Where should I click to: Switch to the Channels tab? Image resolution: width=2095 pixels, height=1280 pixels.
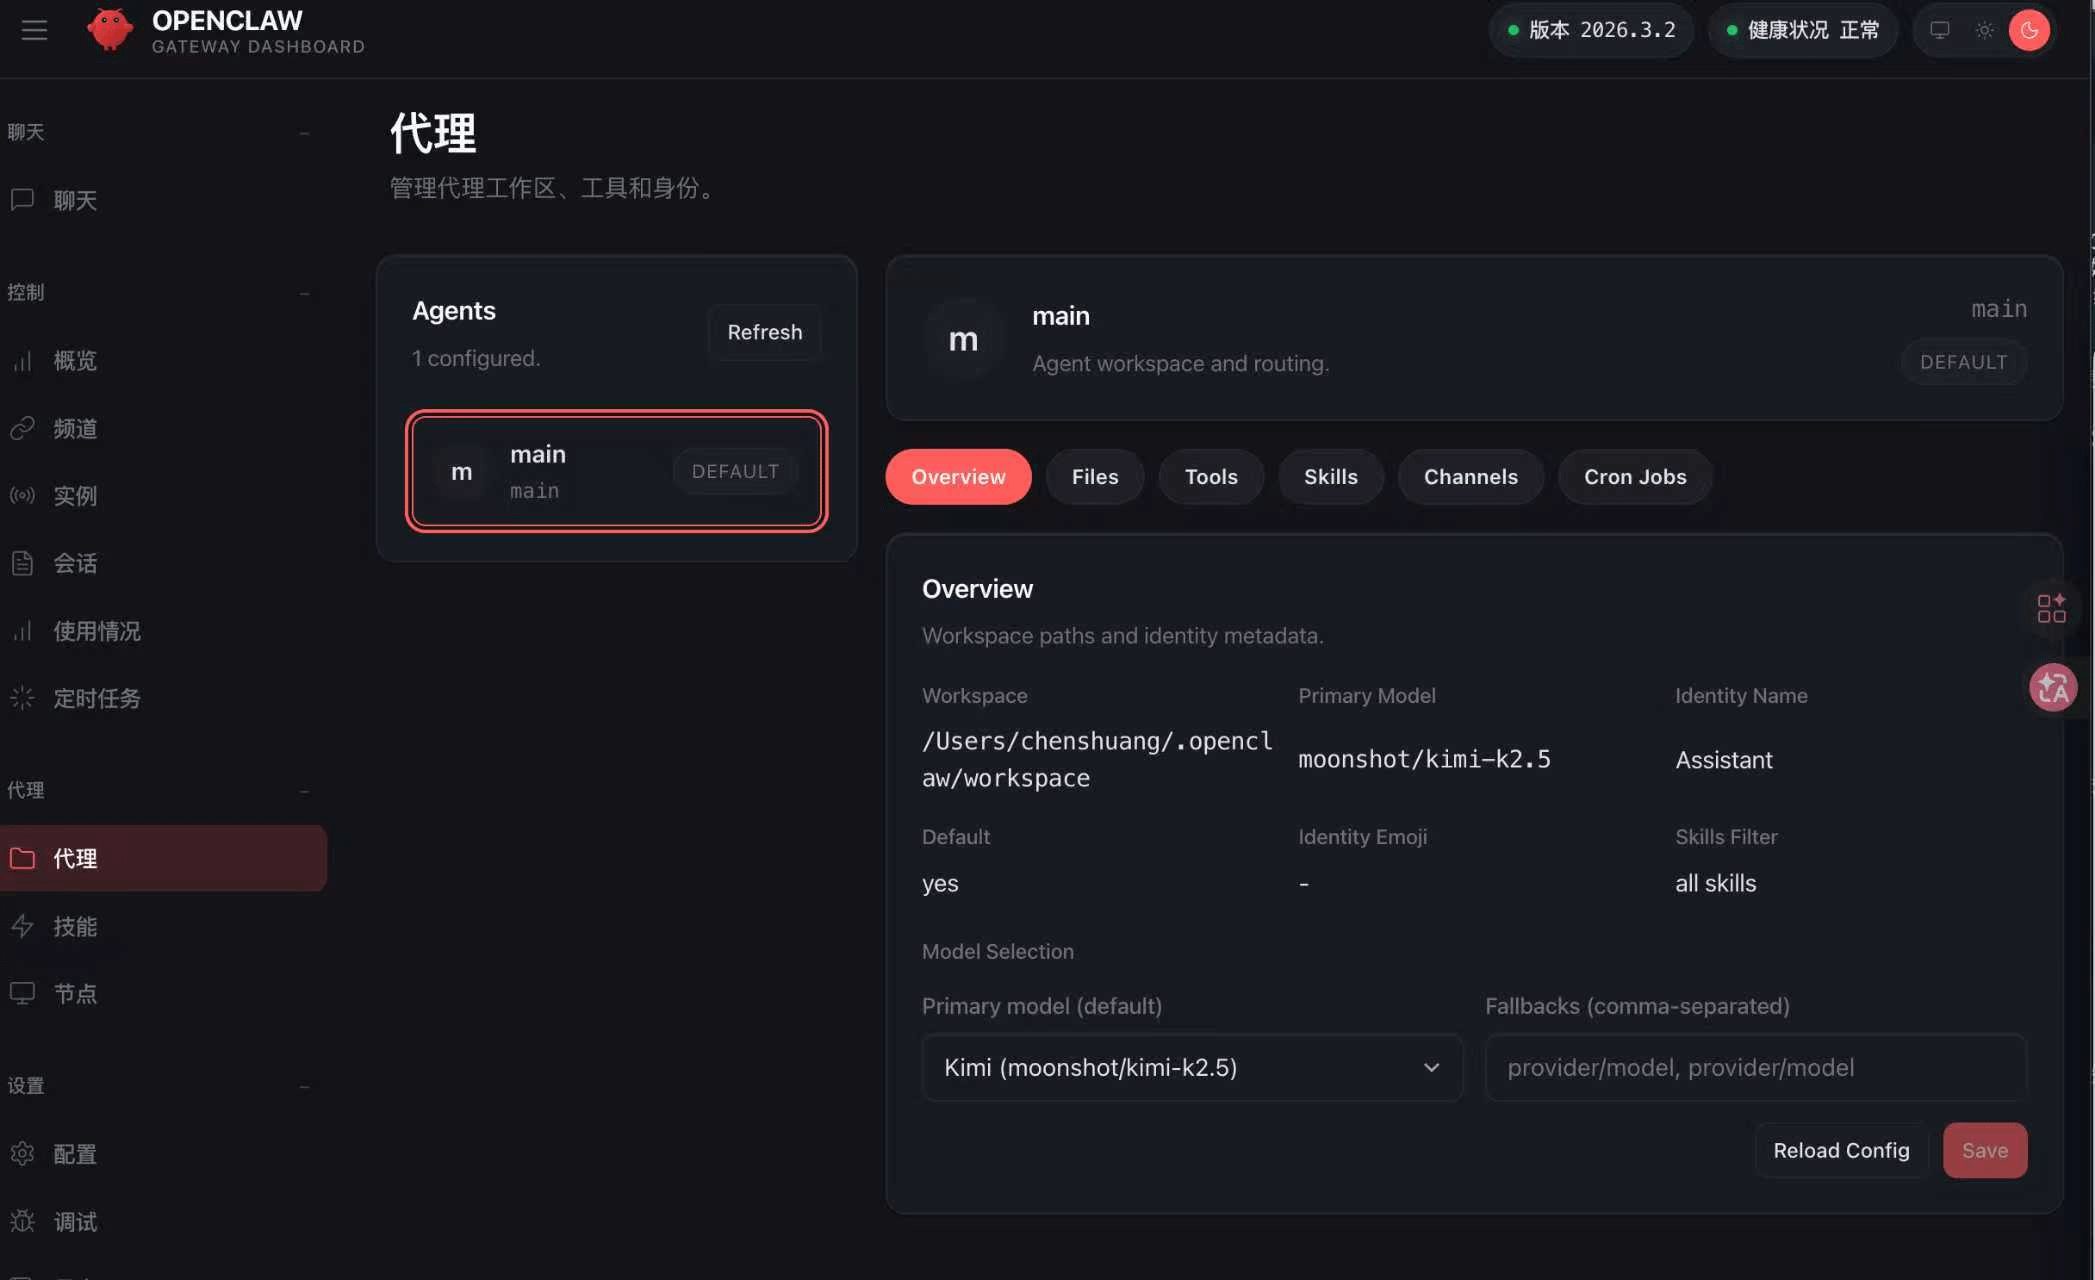[1471, 477]
